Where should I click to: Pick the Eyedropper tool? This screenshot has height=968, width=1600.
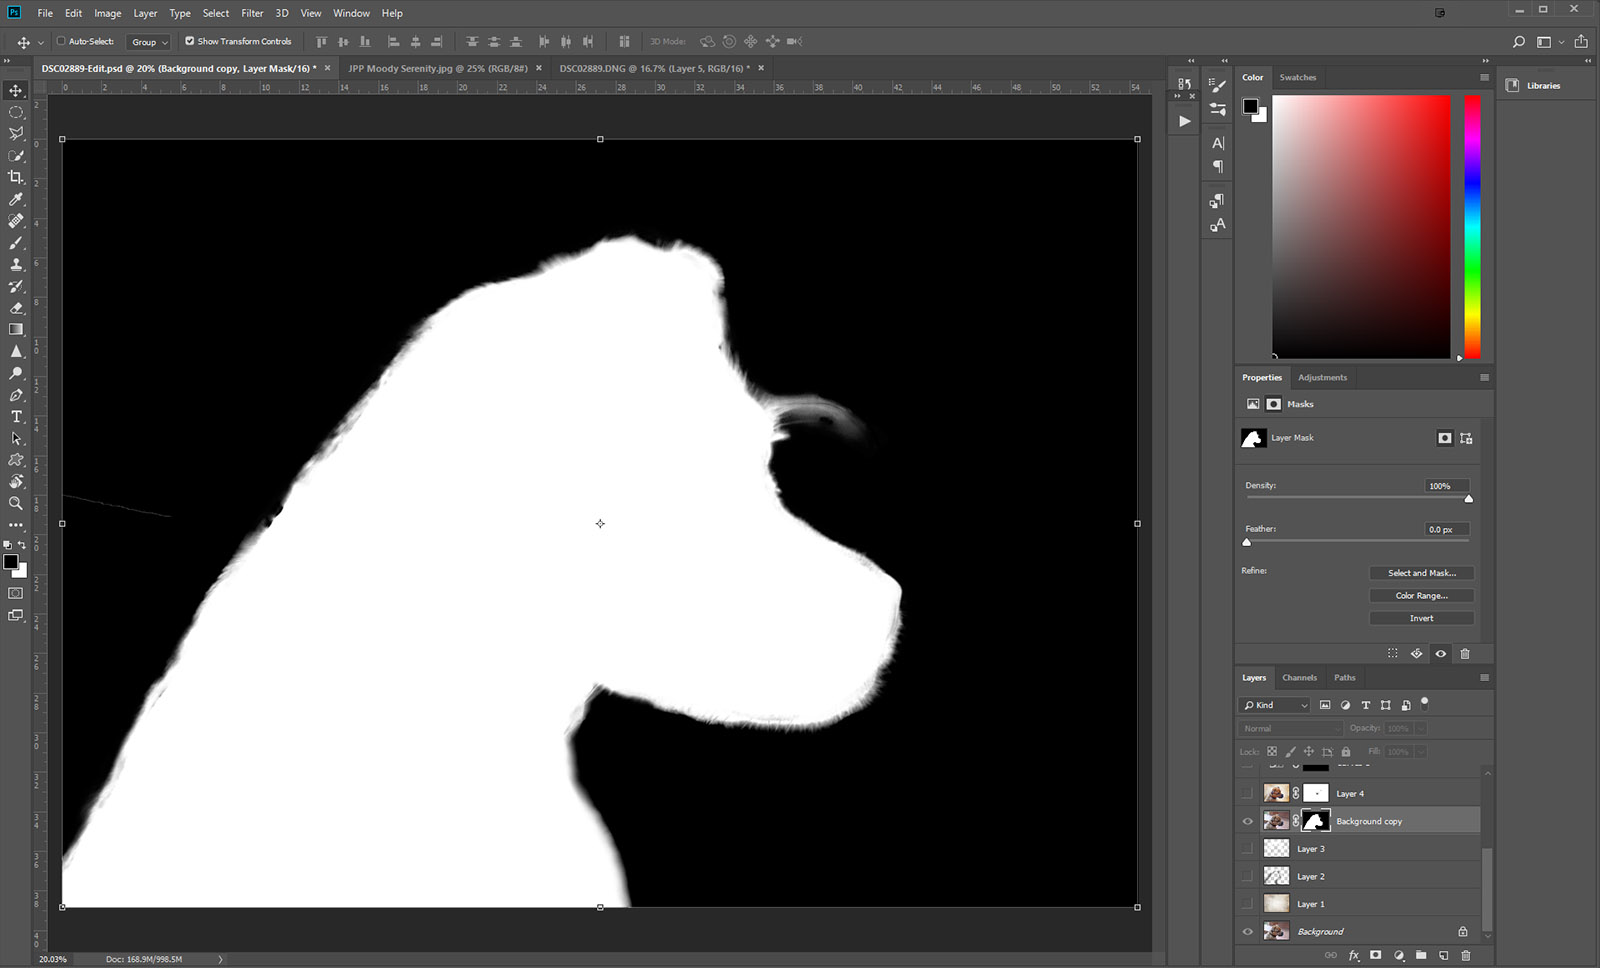coord(16,199)
